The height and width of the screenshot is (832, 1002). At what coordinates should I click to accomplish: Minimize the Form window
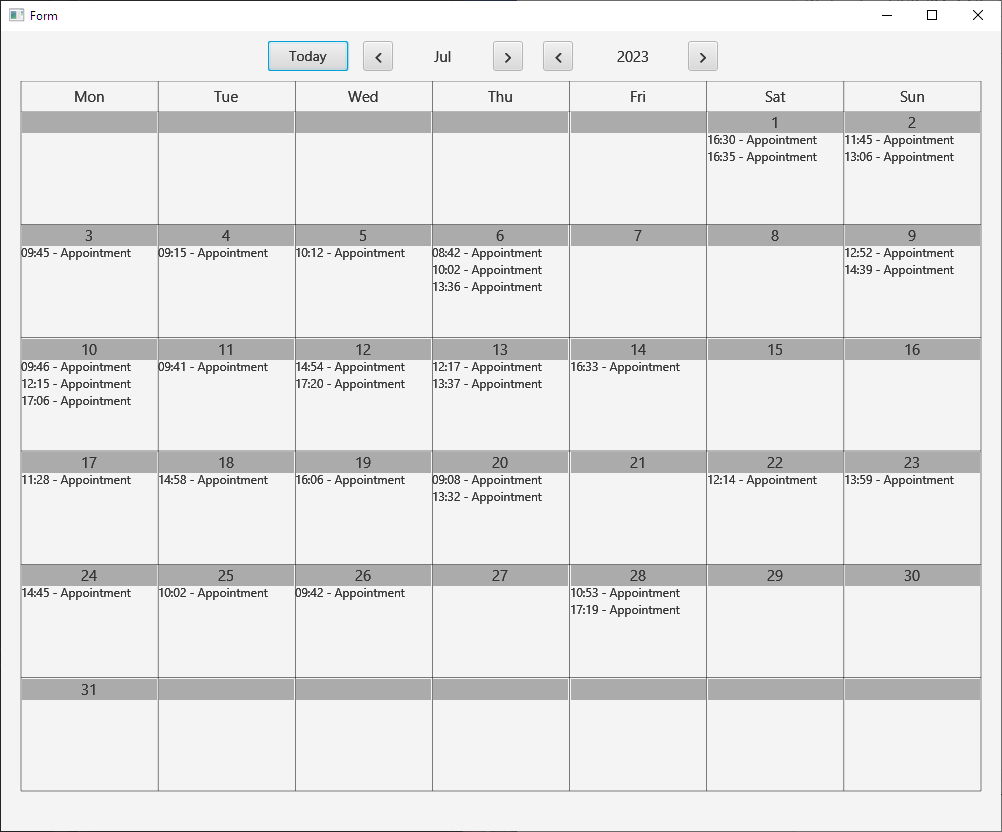pos(887,15)
